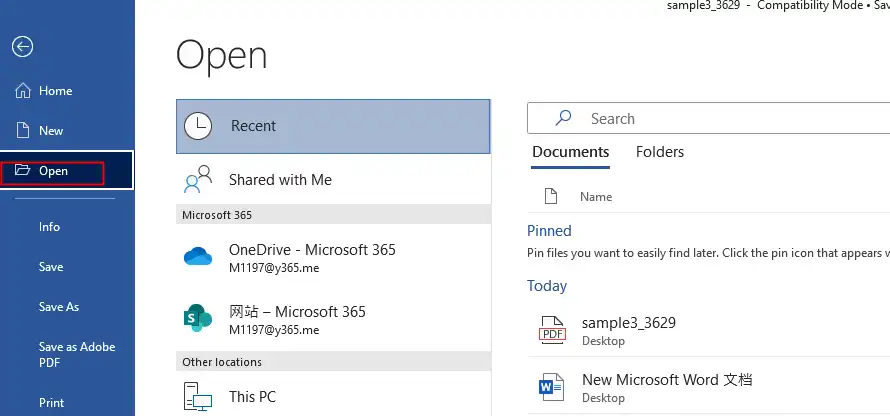Screen dimensions: 890x416
Task: Open OneDrive - Microsoft 365 location
Action: (333, 257)
